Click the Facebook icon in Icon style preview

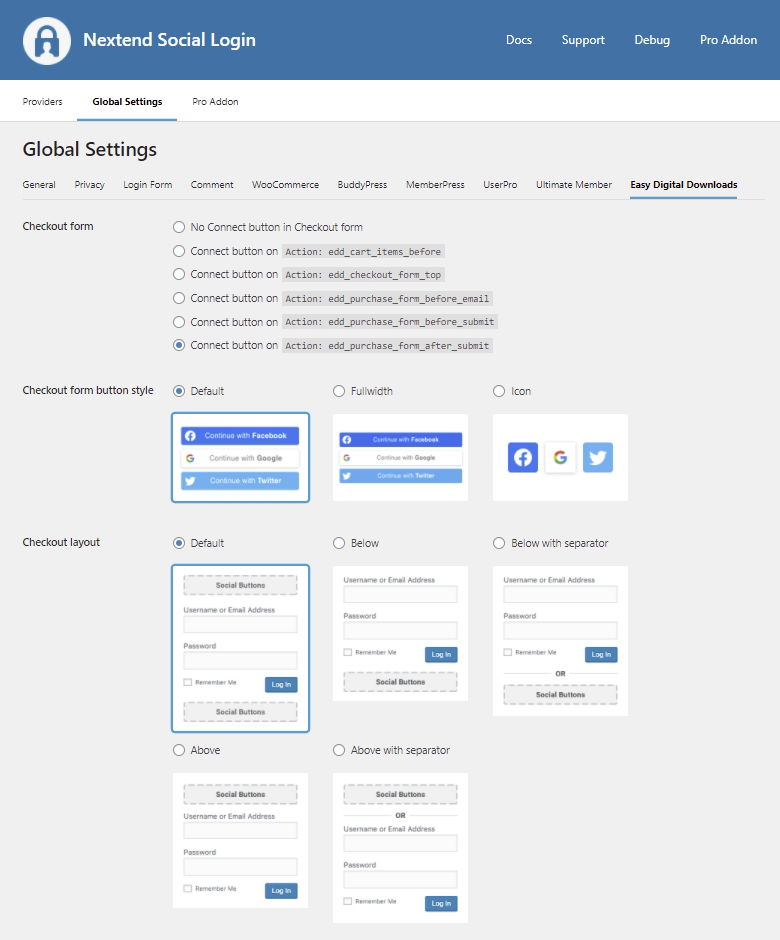click(x=522, y=458)
